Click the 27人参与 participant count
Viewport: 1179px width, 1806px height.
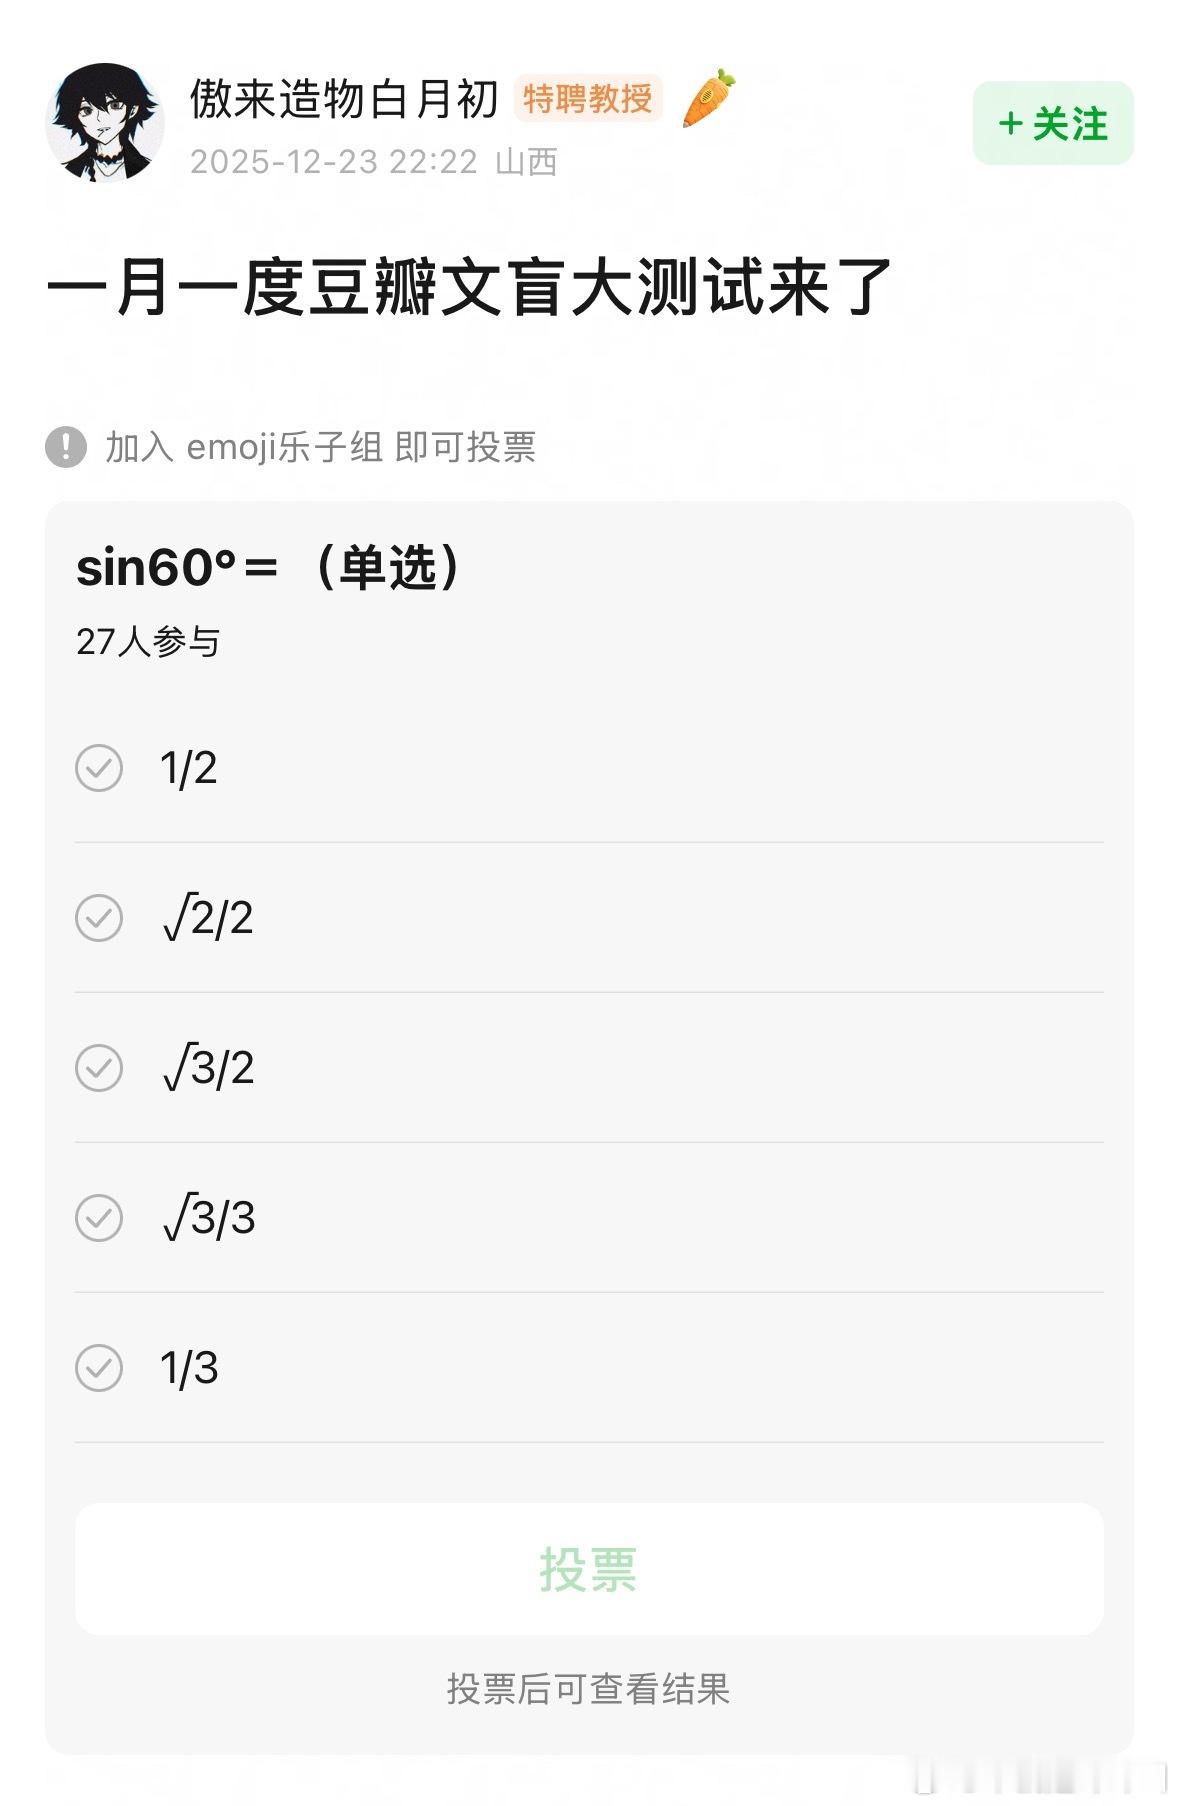148,642
